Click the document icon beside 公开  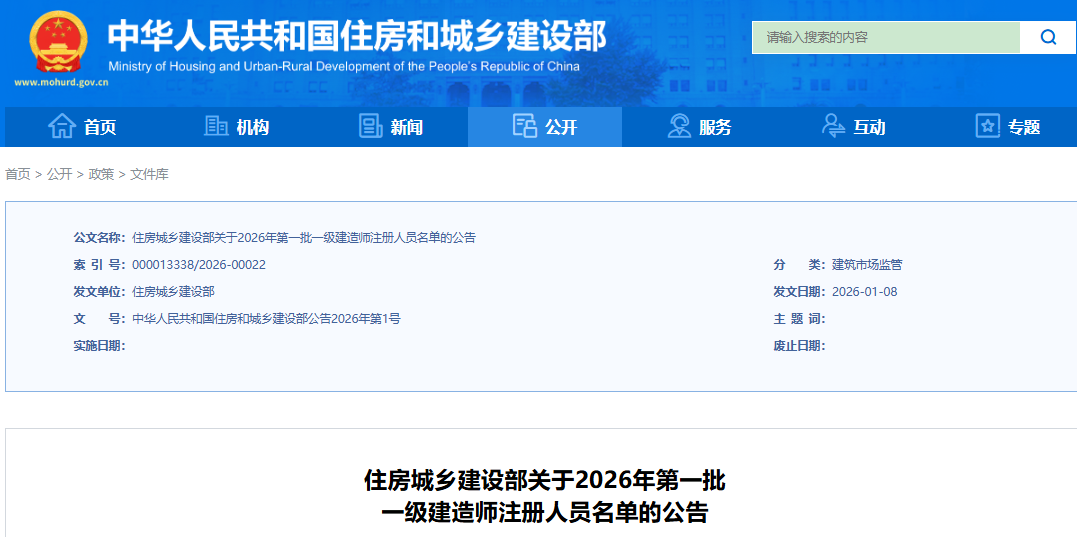point(525,126)
